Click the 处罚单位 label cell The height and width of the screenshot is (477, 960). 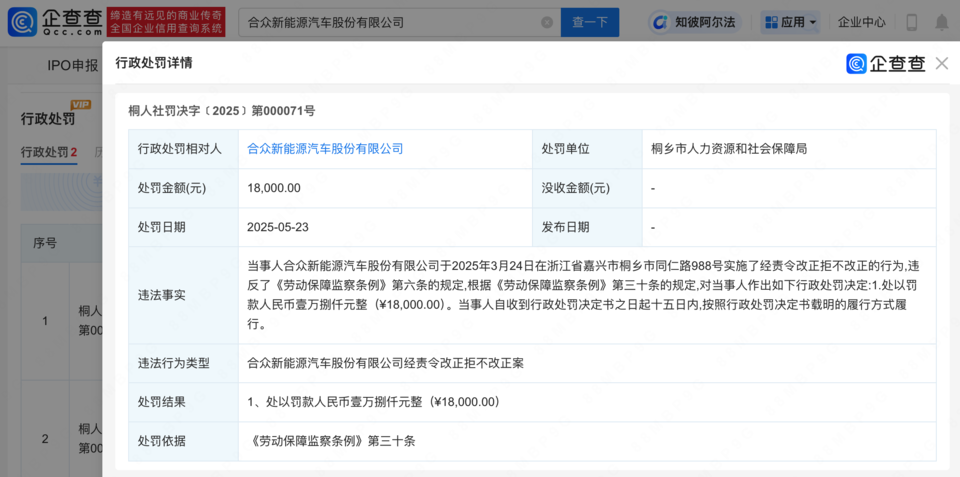[x=587, y=149]
